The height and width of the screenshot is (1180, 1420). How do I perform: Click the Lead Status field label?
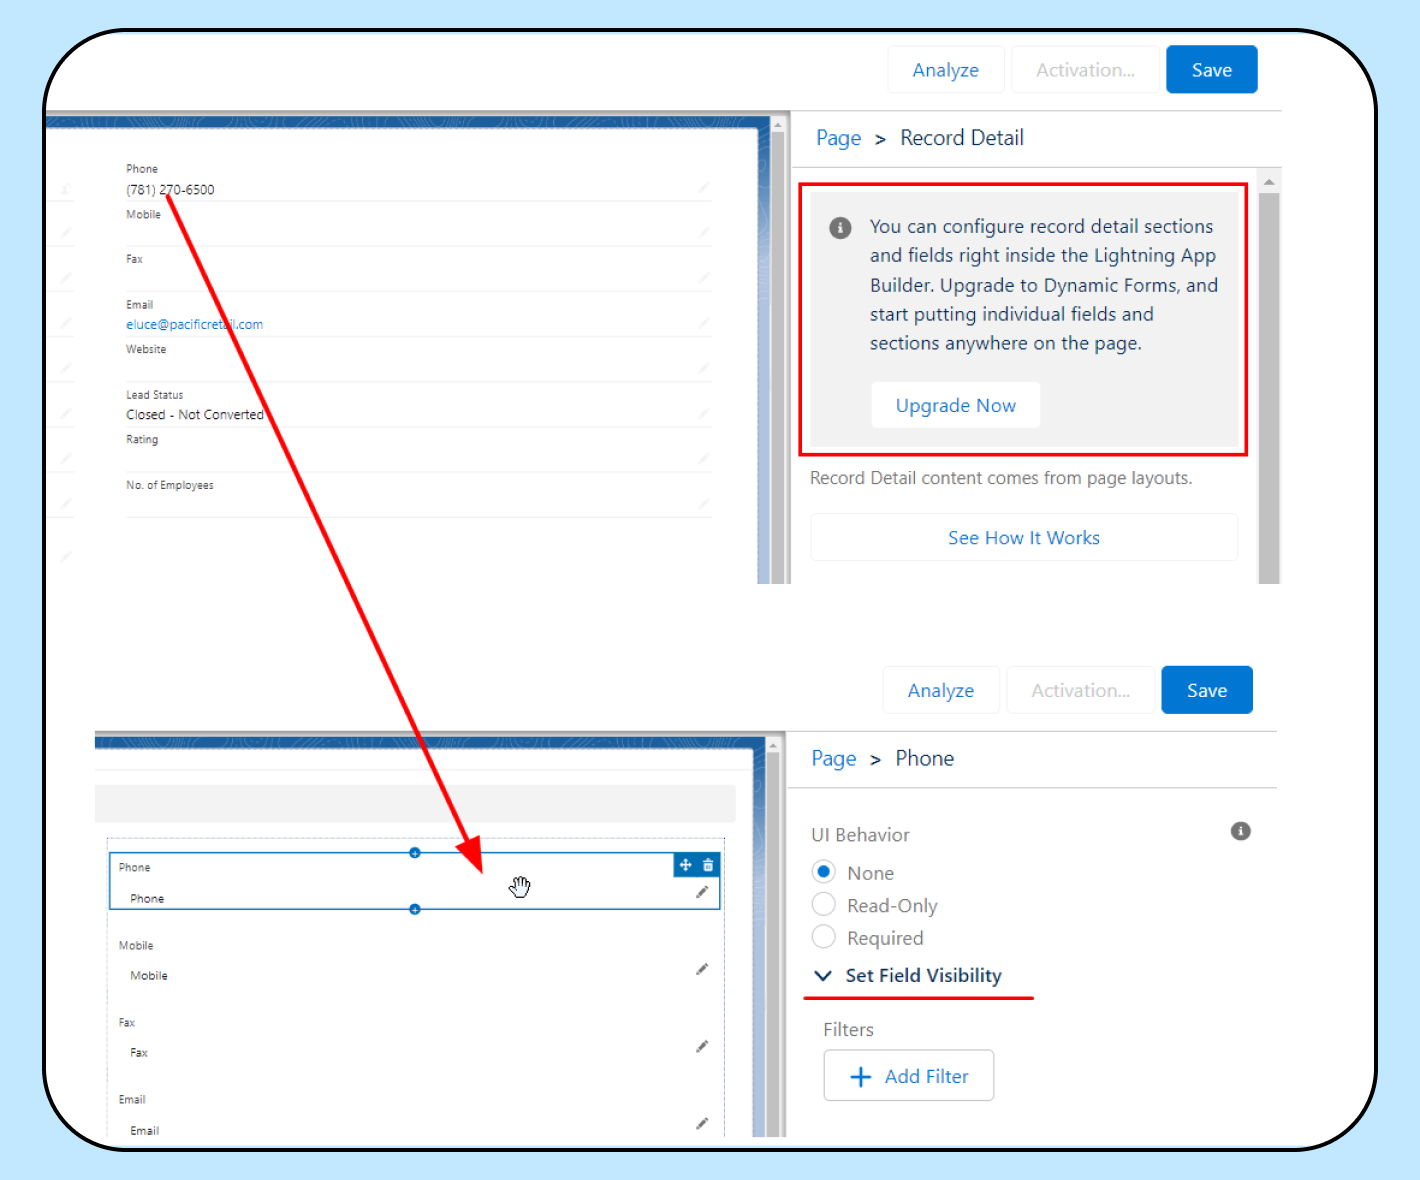coord(155,395)
